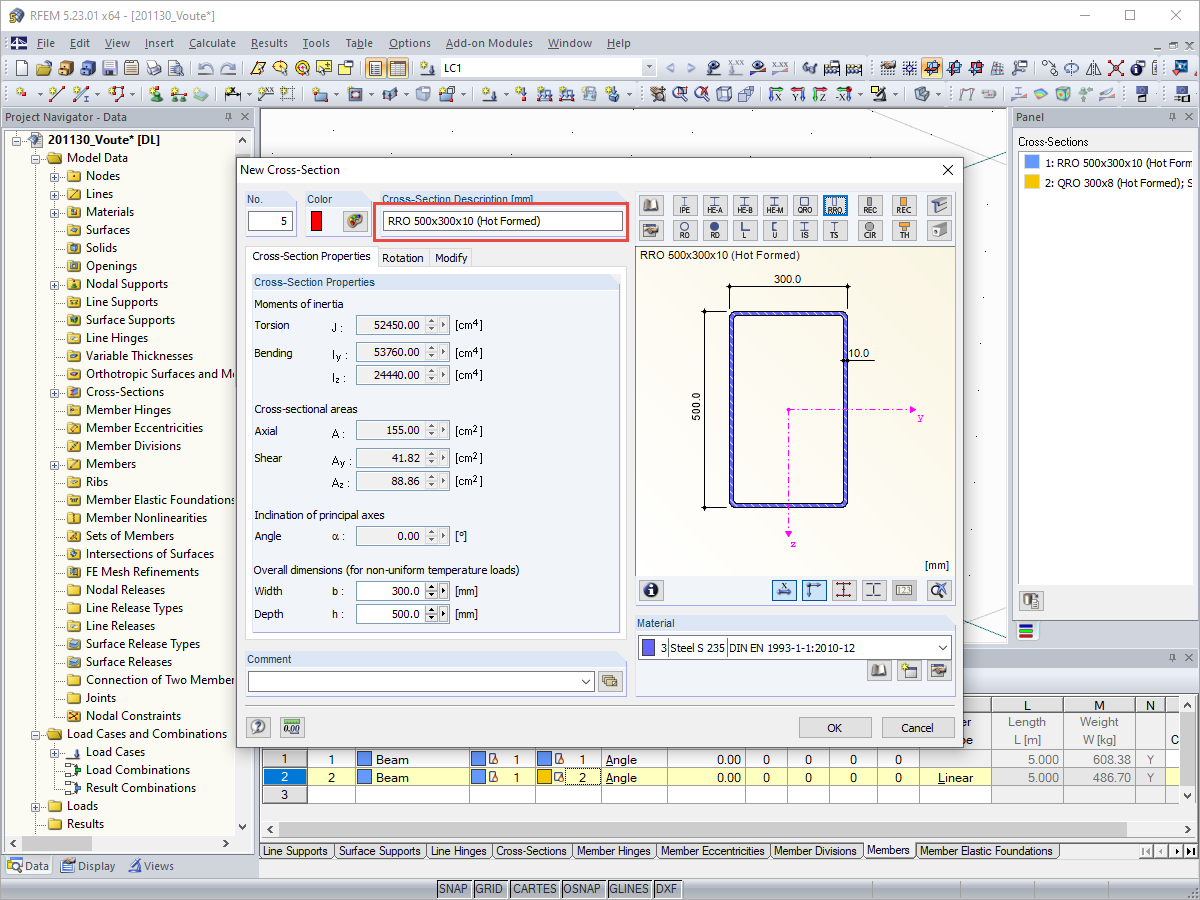The height and width of the screenshot is (900, 1200).
Task: Collapse the Model Data tree node
Action: tap(36, 158)
